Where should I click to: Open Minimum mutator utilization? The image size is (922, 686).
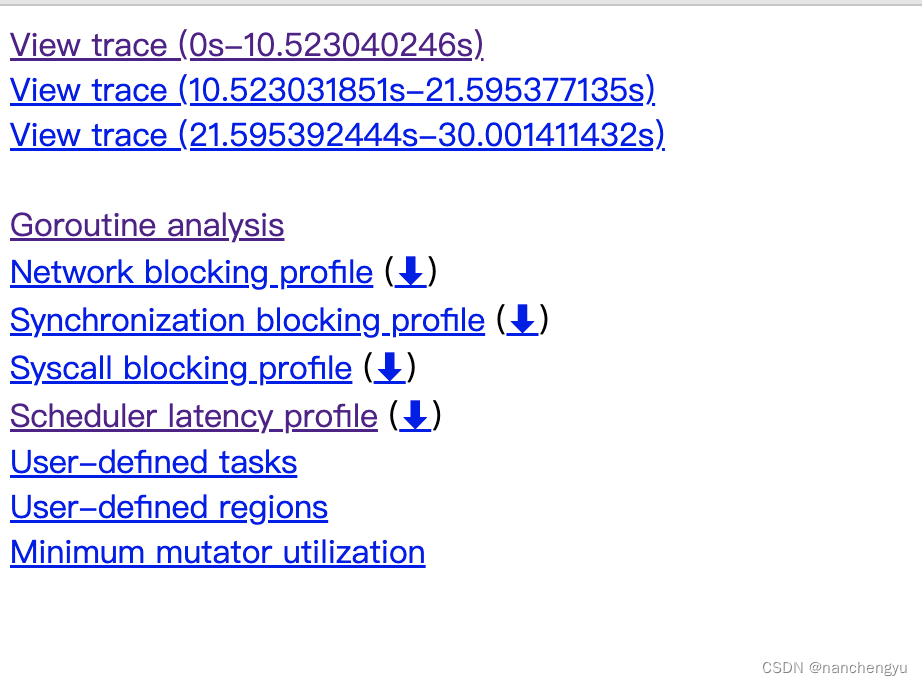217,552
